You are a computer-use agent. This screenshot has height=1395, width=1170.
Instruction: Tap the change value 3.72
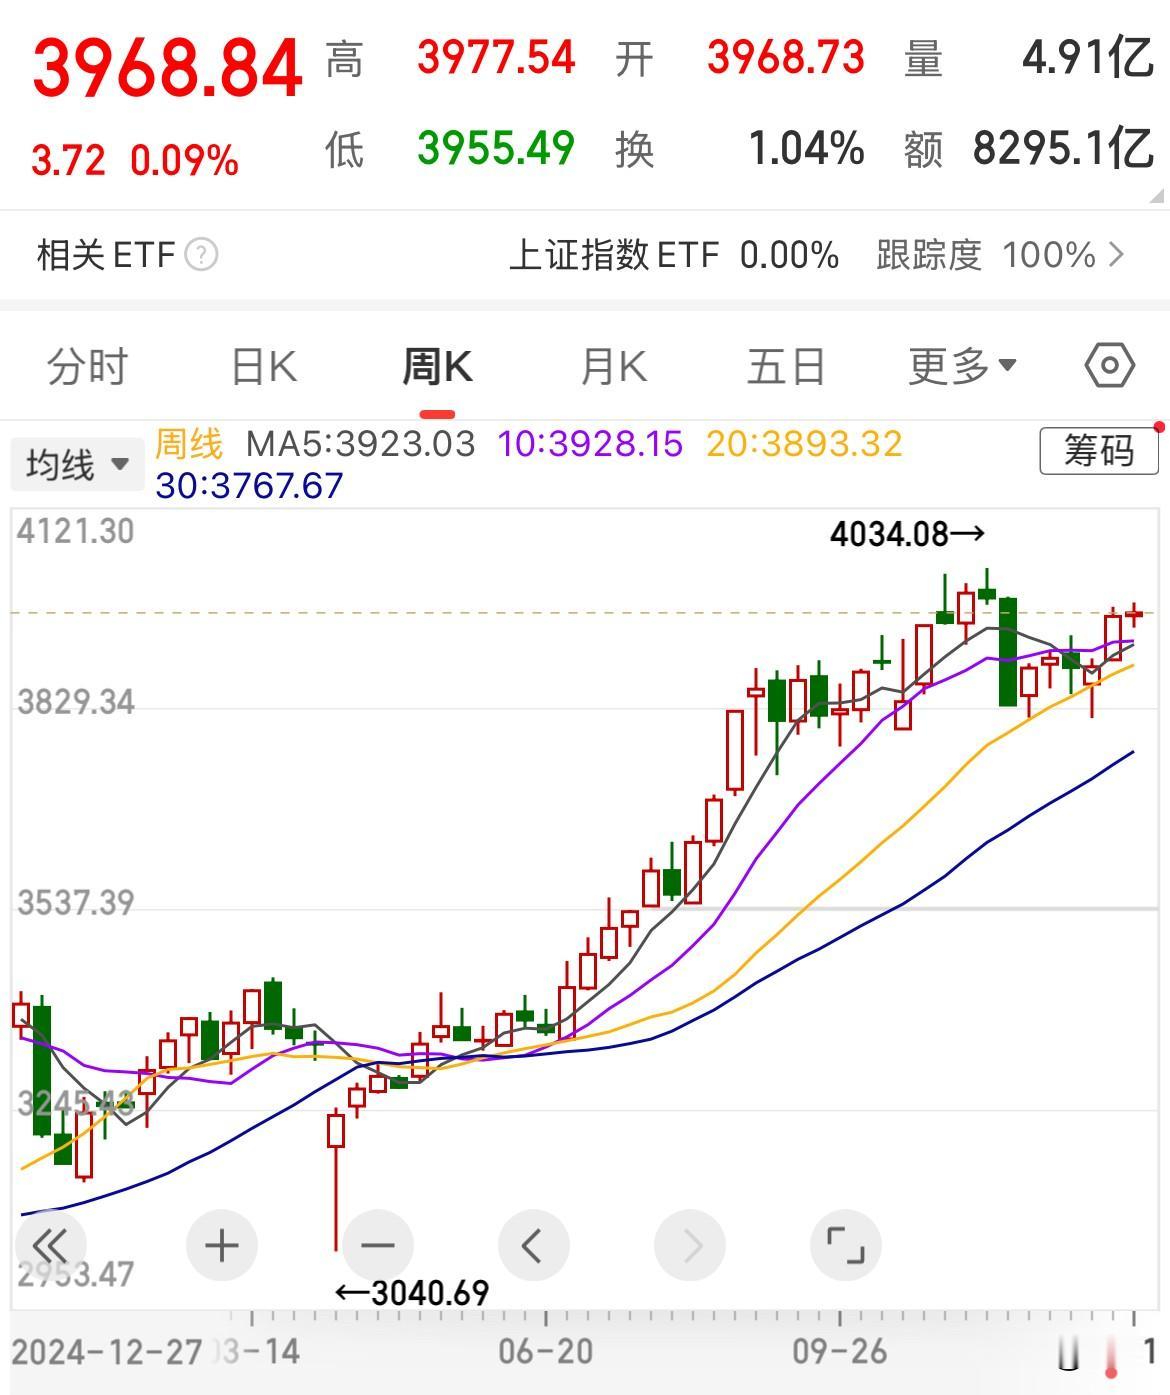68,160
